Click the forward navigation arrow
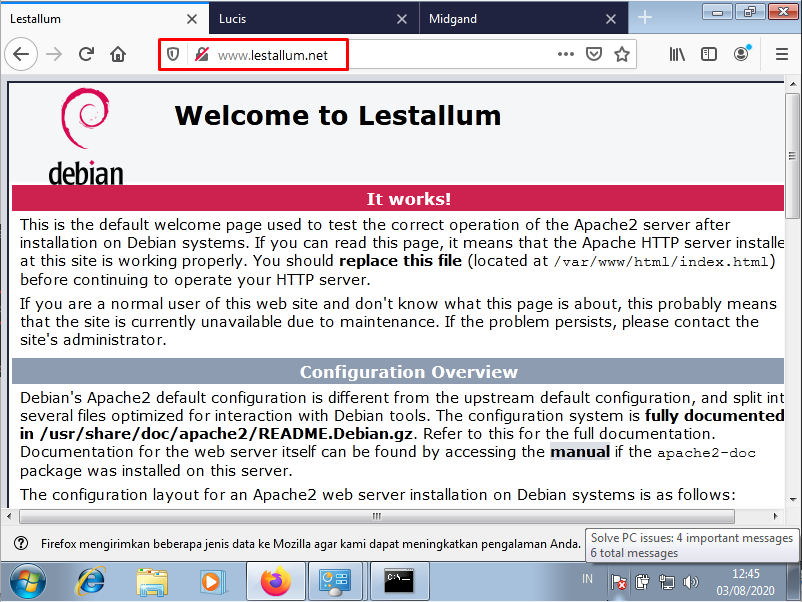 [54, 54]
